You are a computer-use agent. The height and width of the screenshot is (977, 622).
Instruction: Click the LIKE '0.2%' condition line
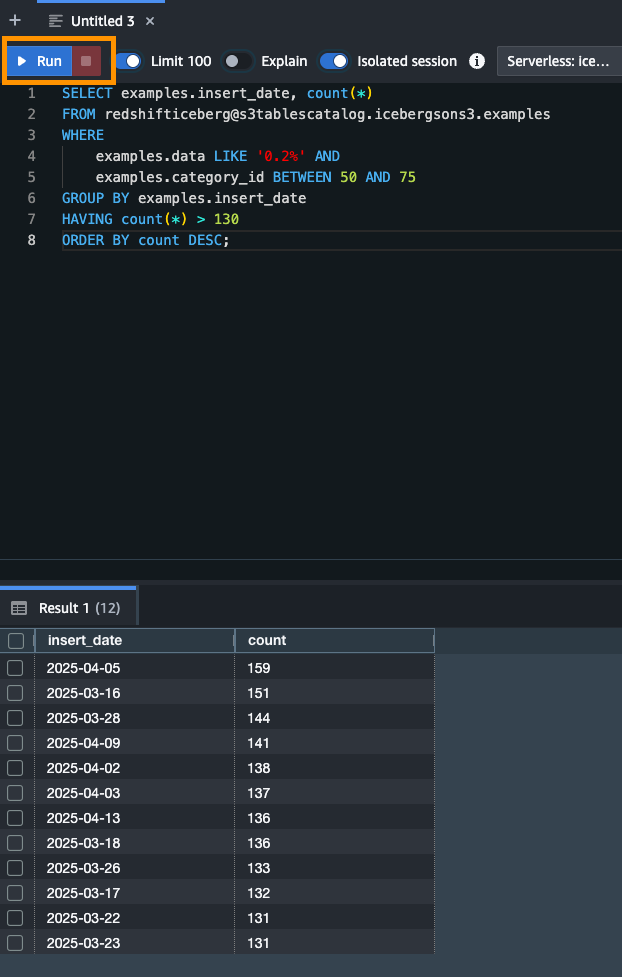click(218, 156)
